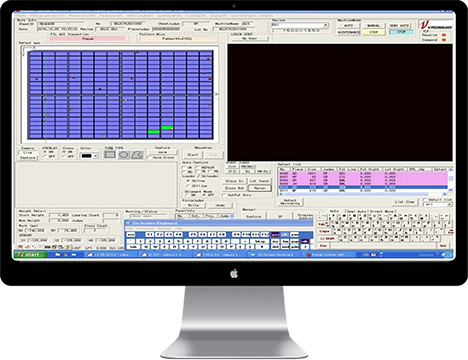Select the highlighted blue row in Defect list

pyautogui.click(x=363, y=187)
